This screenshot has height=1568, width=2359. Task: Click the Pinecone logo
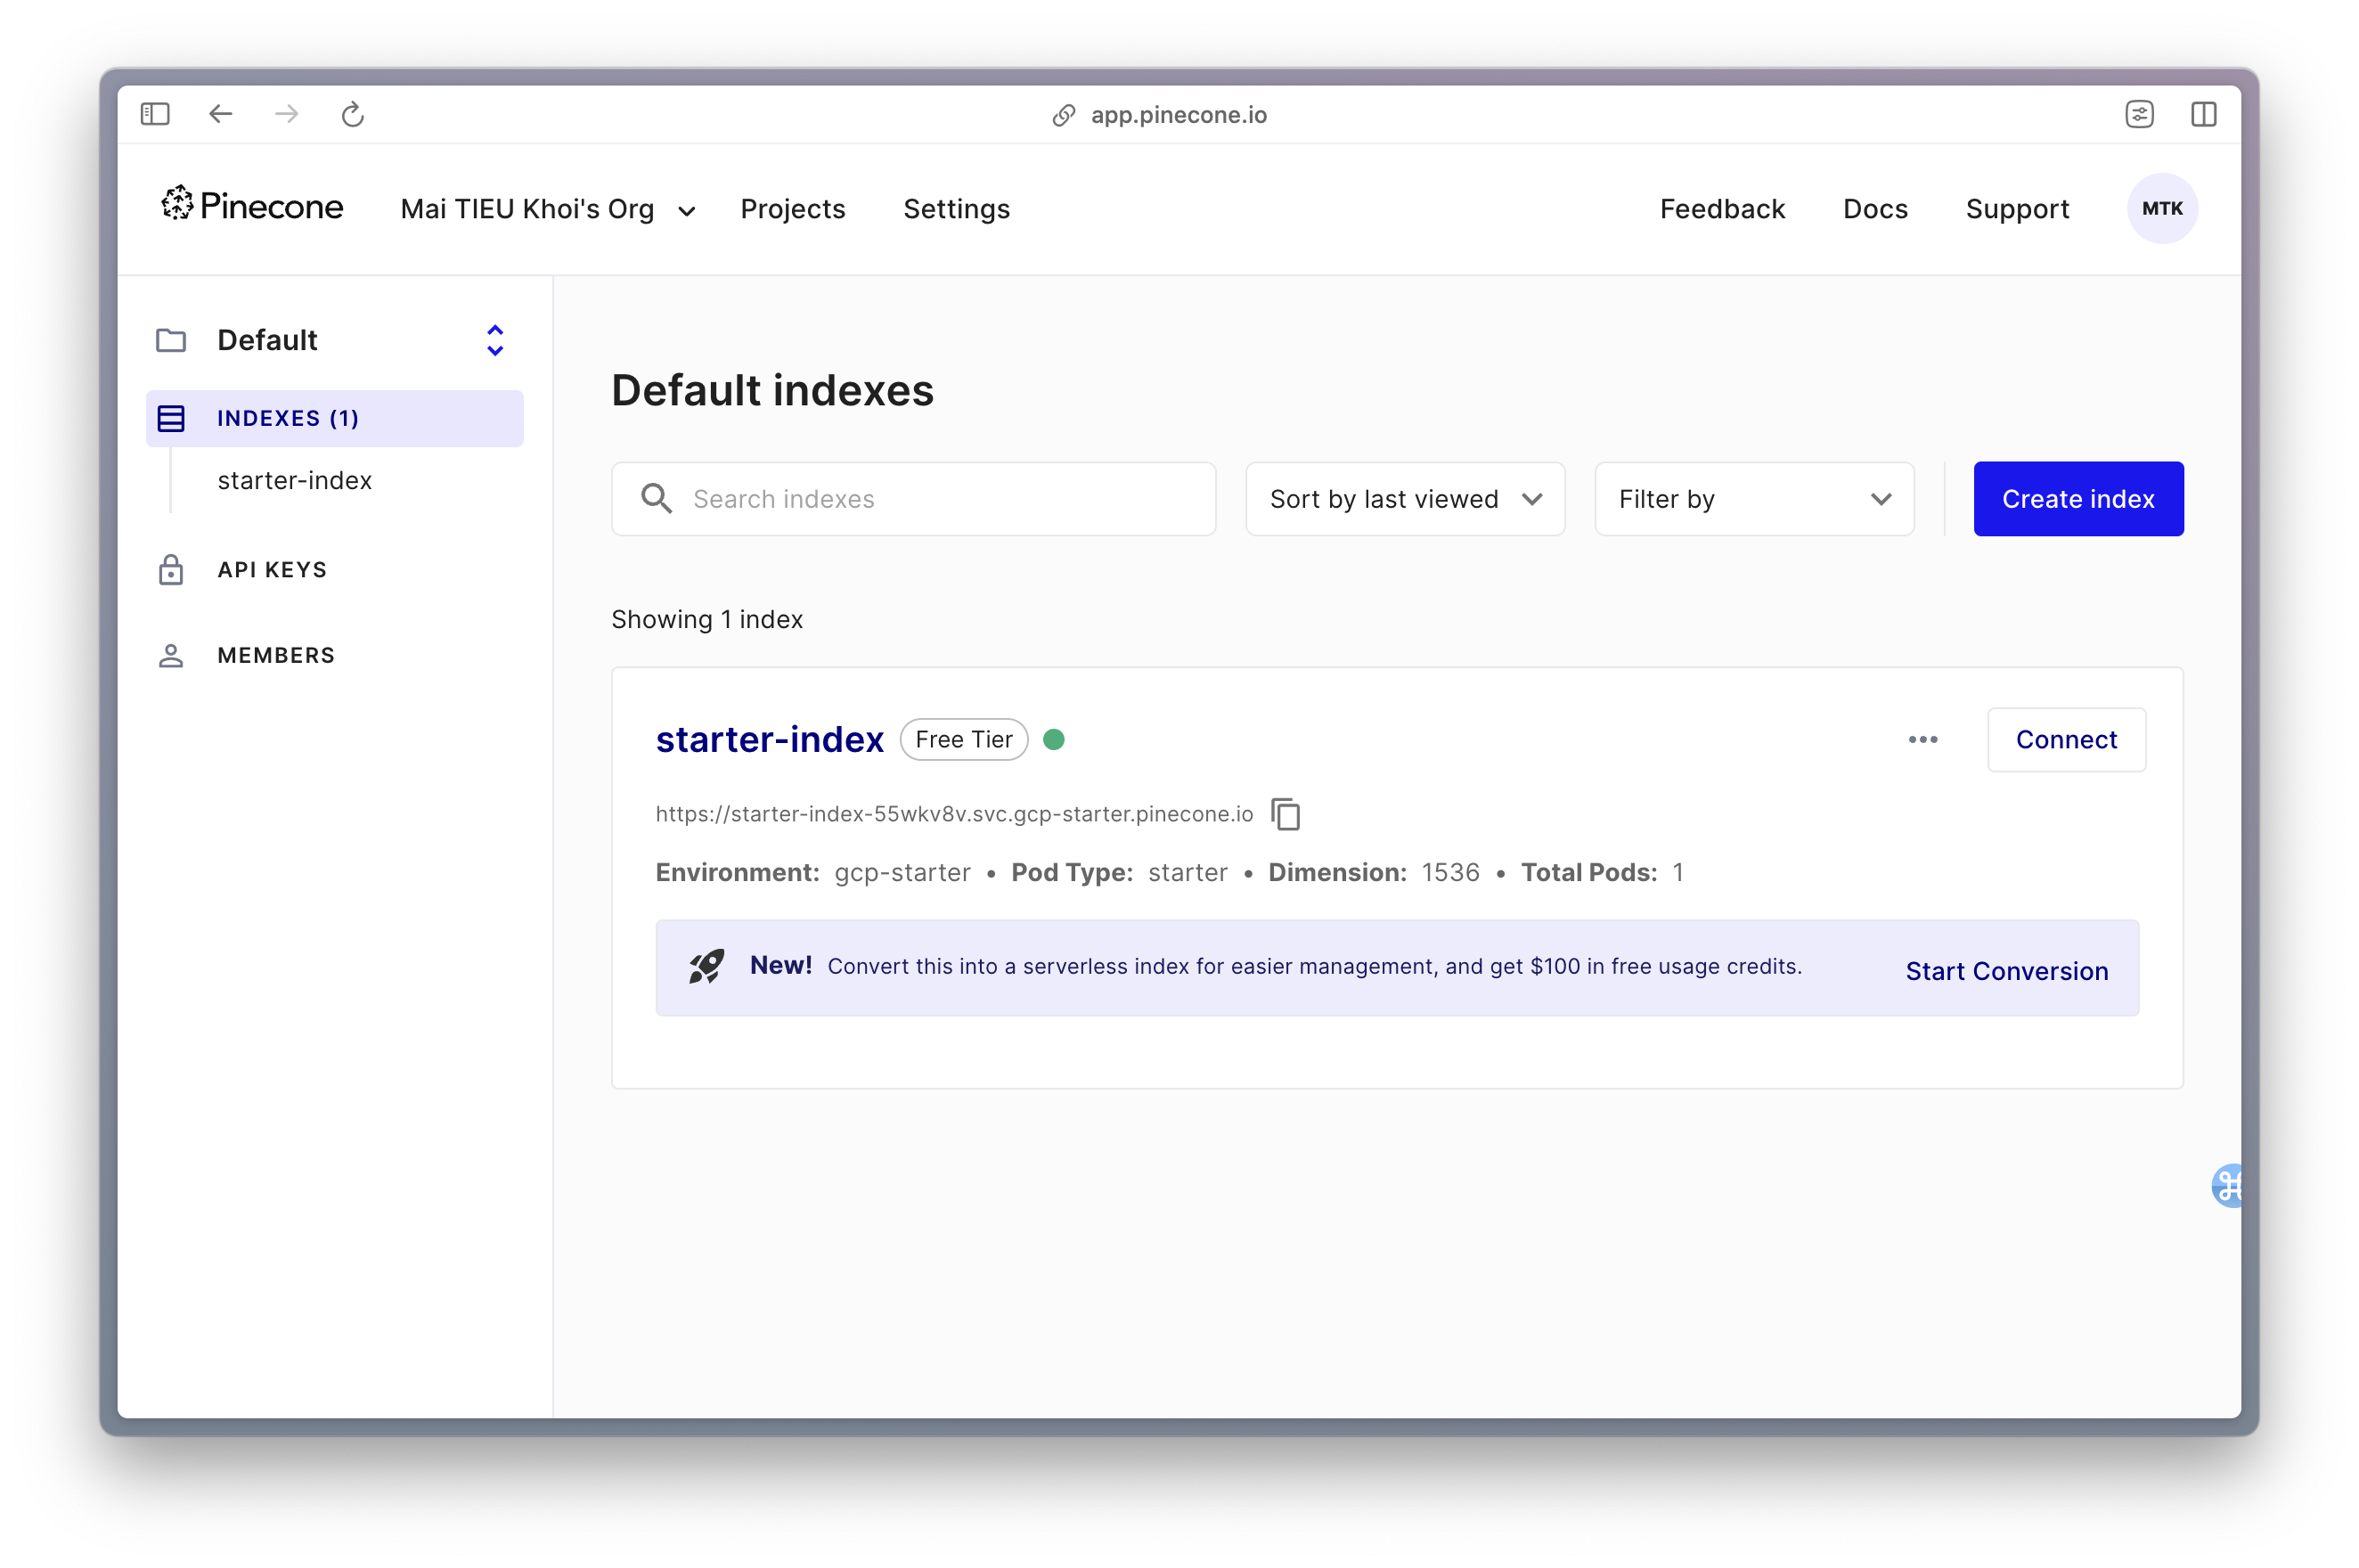(252, 206)
